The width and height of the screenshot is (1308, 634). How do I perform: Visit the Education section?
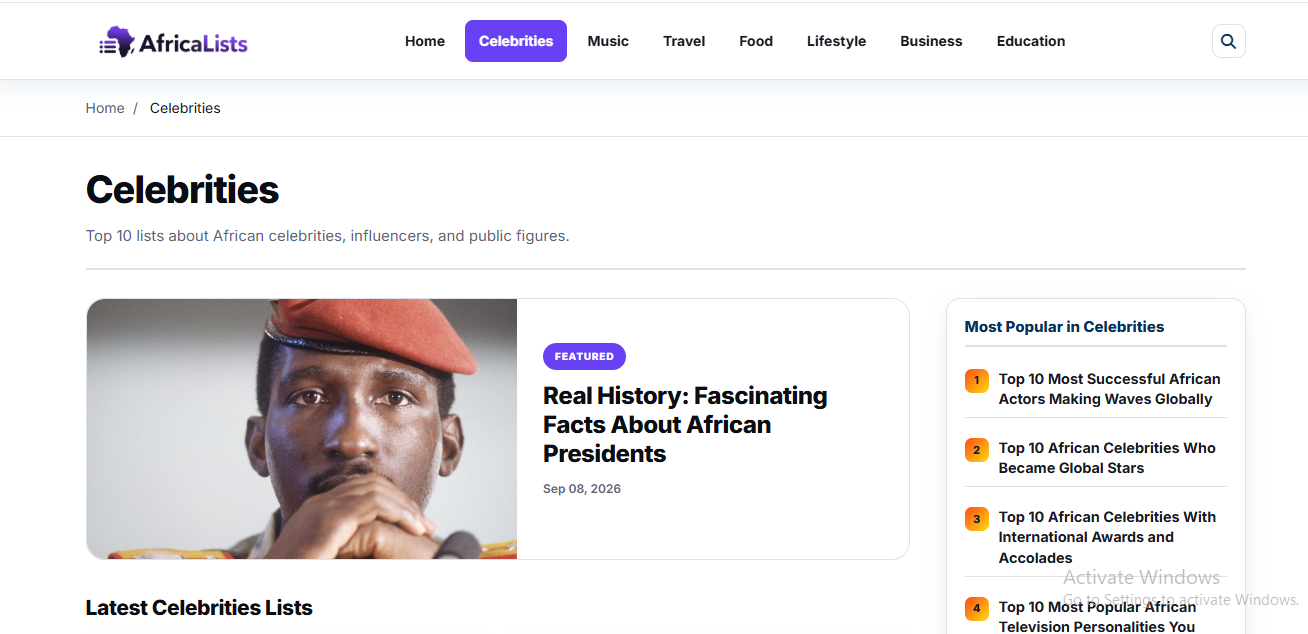pyautogui.click(x=1031, y=41)
